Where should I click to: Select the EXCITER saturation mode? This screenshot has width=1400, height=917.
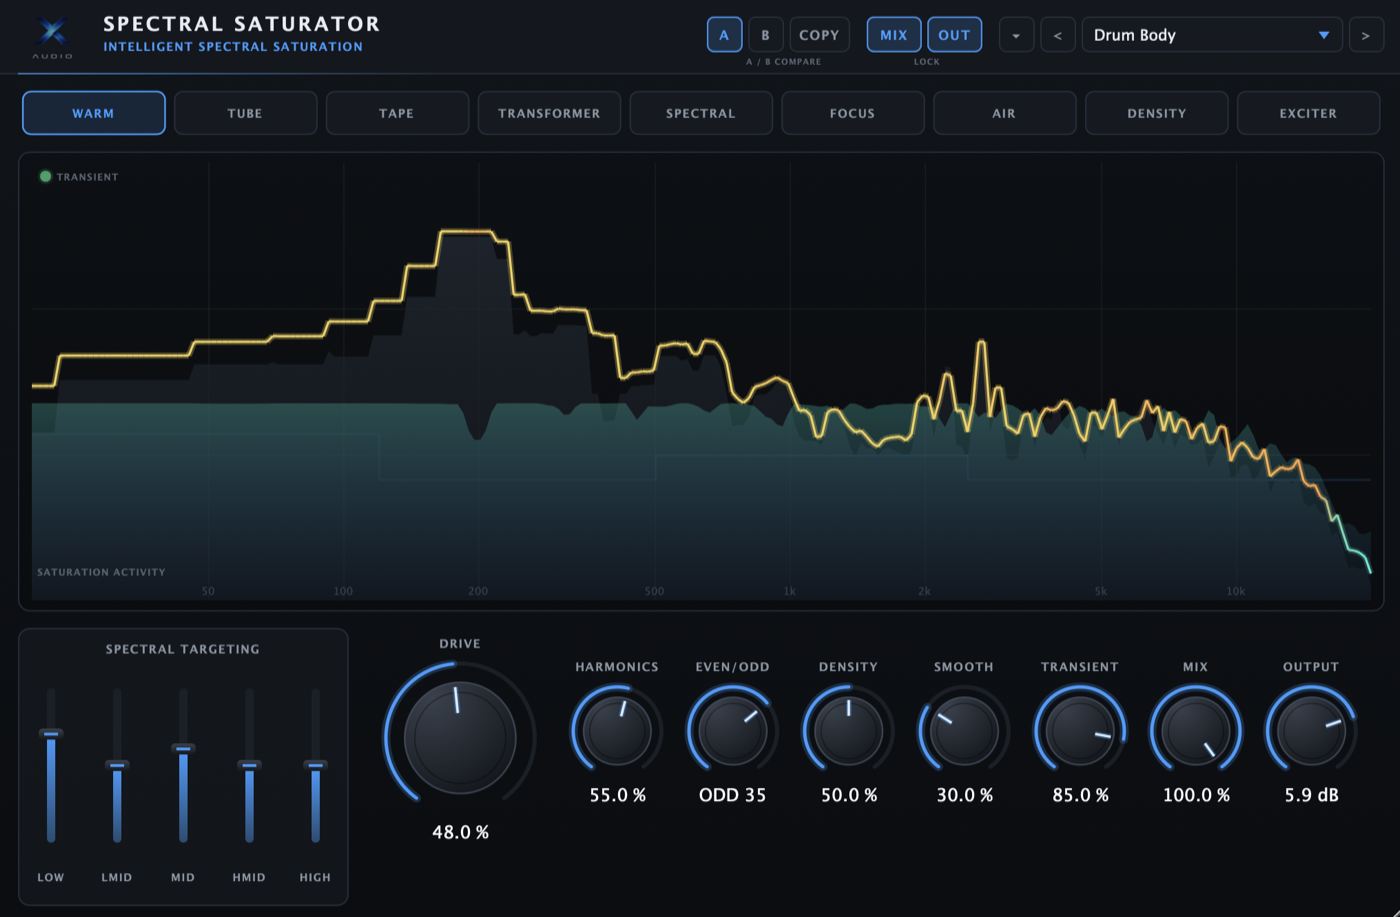coord(1308,113)
